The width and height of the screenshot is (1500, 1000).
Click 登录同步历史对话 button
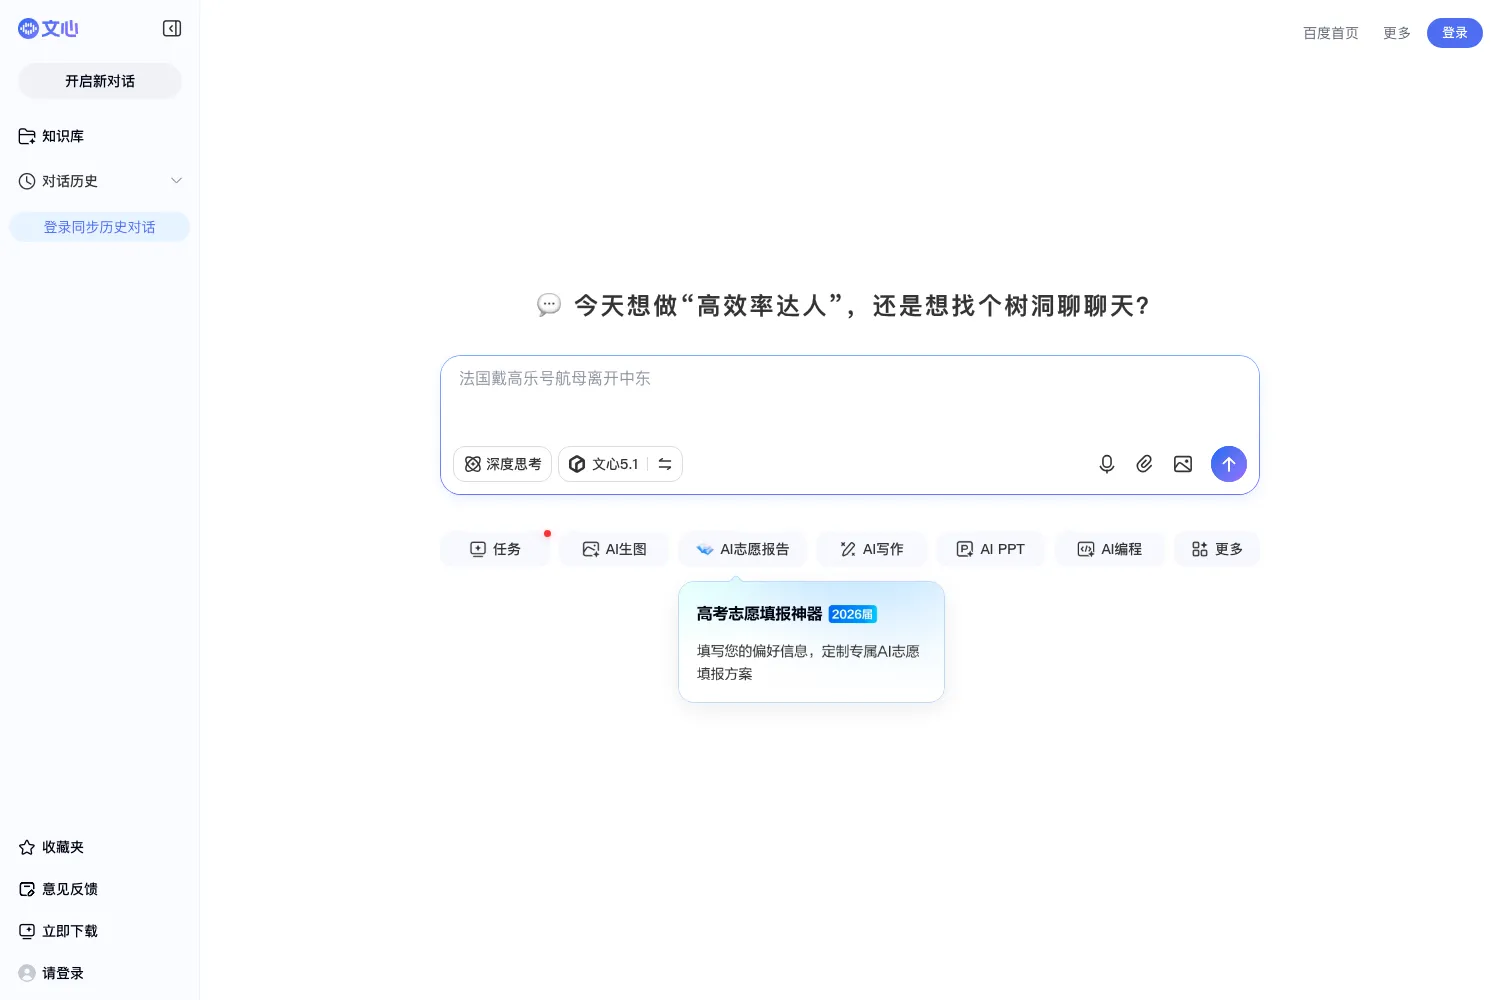pyautogui.click(x=100, y=227)
